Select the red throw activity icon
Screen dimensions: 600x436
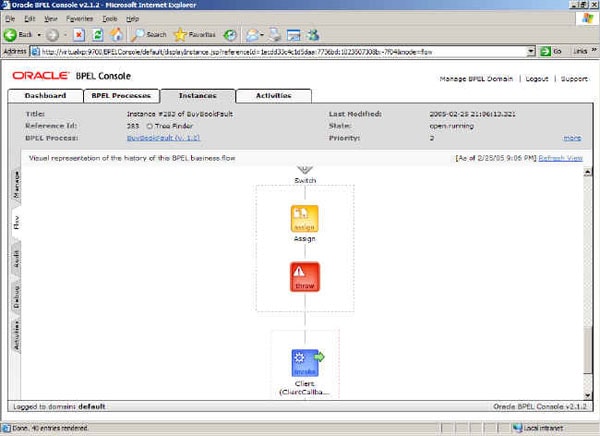click(305, 277)
